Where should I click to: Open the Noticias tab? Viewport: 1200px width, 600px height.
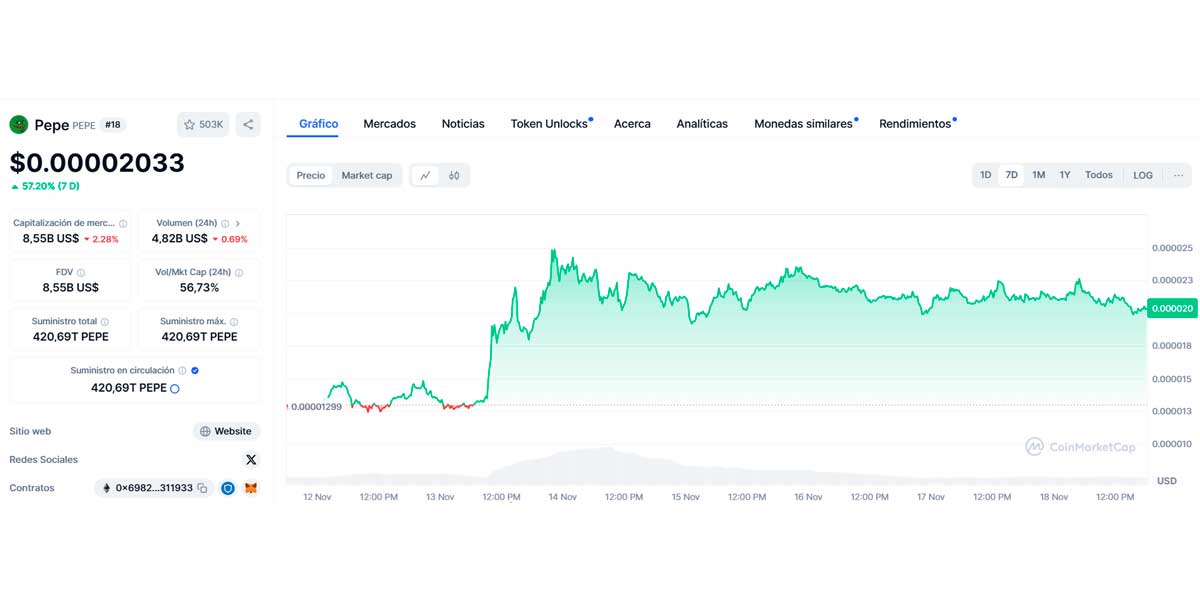click(463, 124)
